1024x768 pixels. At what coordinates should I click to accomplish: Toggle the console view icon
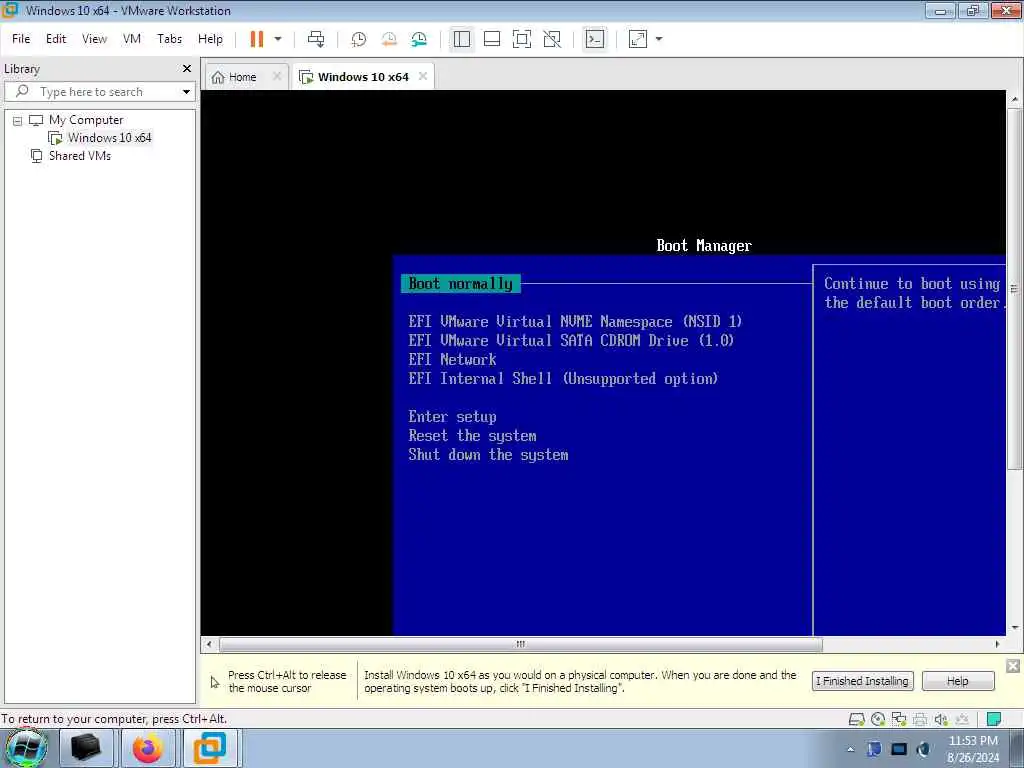click(594, 39)
